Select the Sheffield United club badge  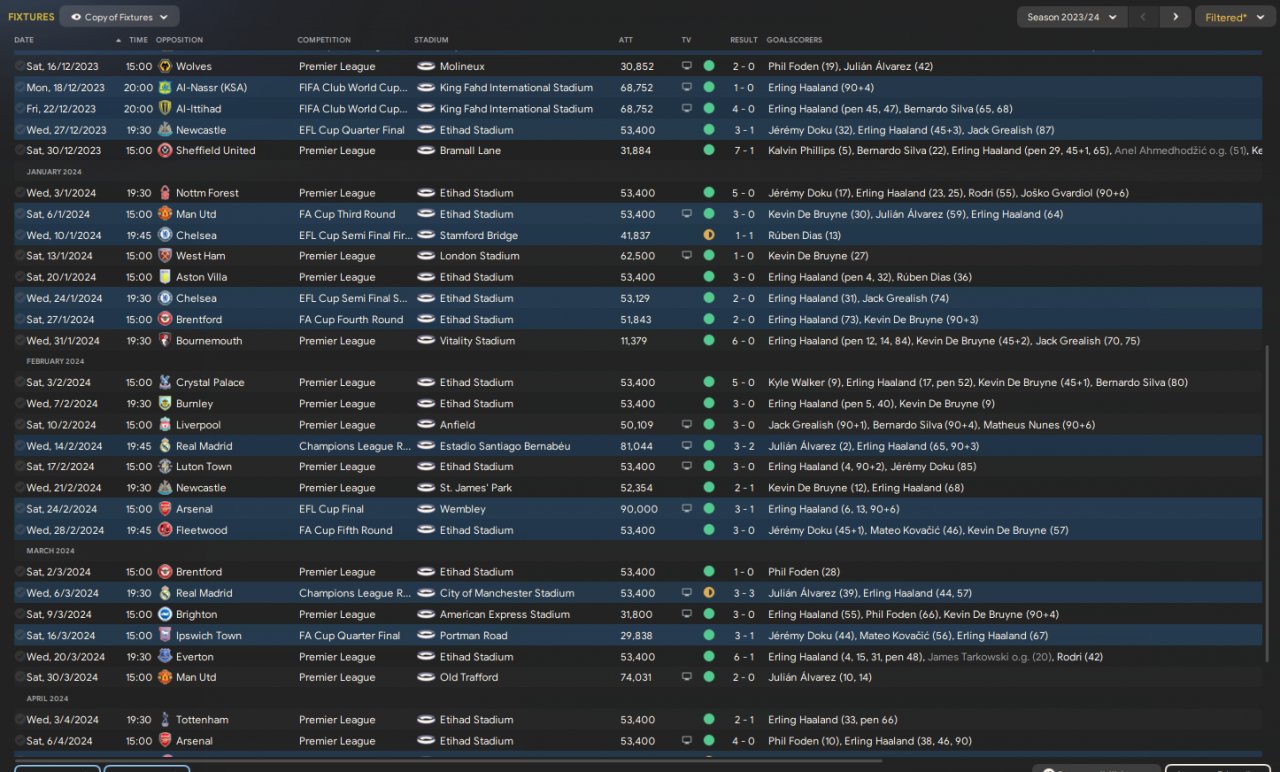164,150
